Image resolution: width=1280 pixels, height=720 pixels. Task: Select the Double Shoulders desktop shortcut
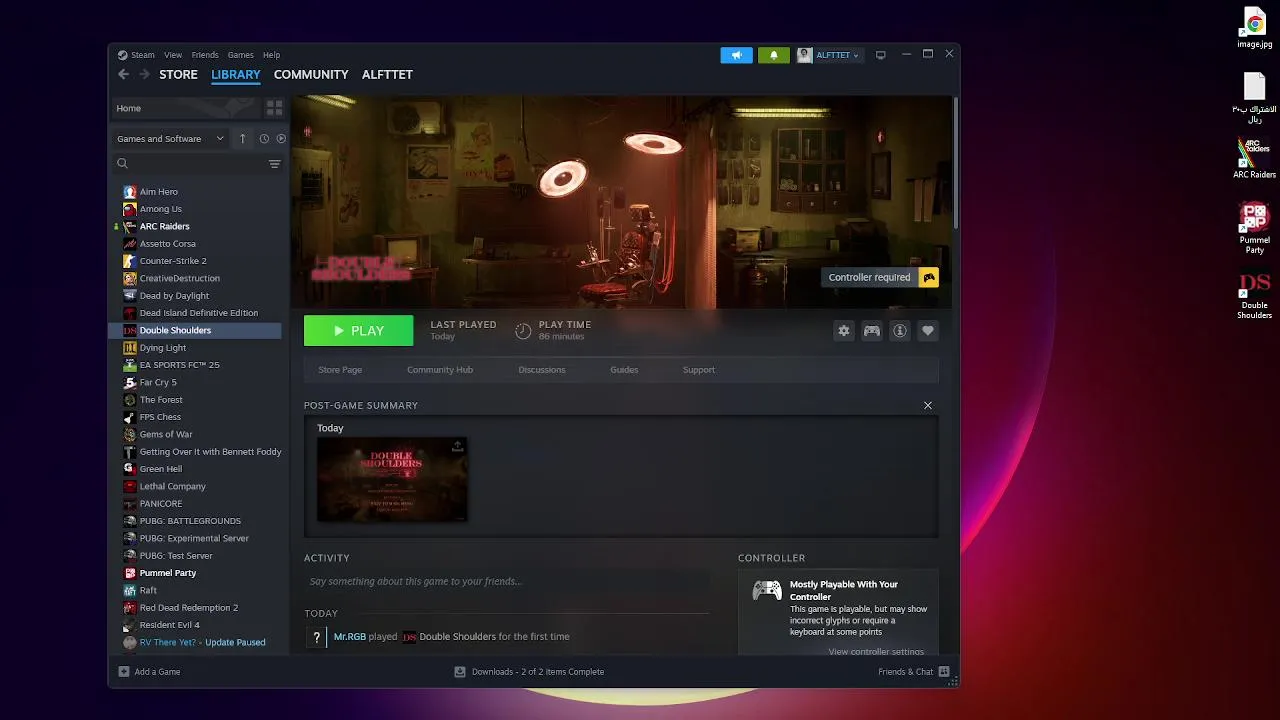click(1255, 296)
